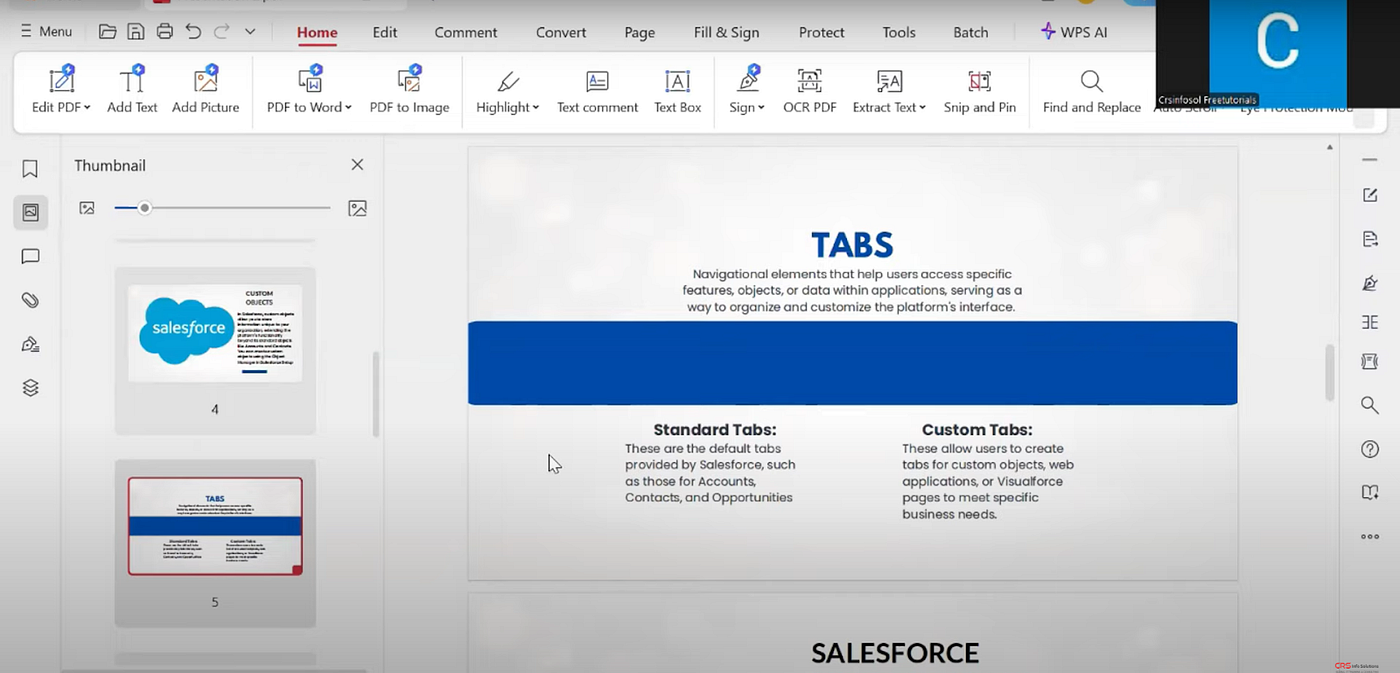The width and height of the screenshot is (1400, 673).
Task: Open the more options ellipsis icon
Action: click(x=1370, y=537)
